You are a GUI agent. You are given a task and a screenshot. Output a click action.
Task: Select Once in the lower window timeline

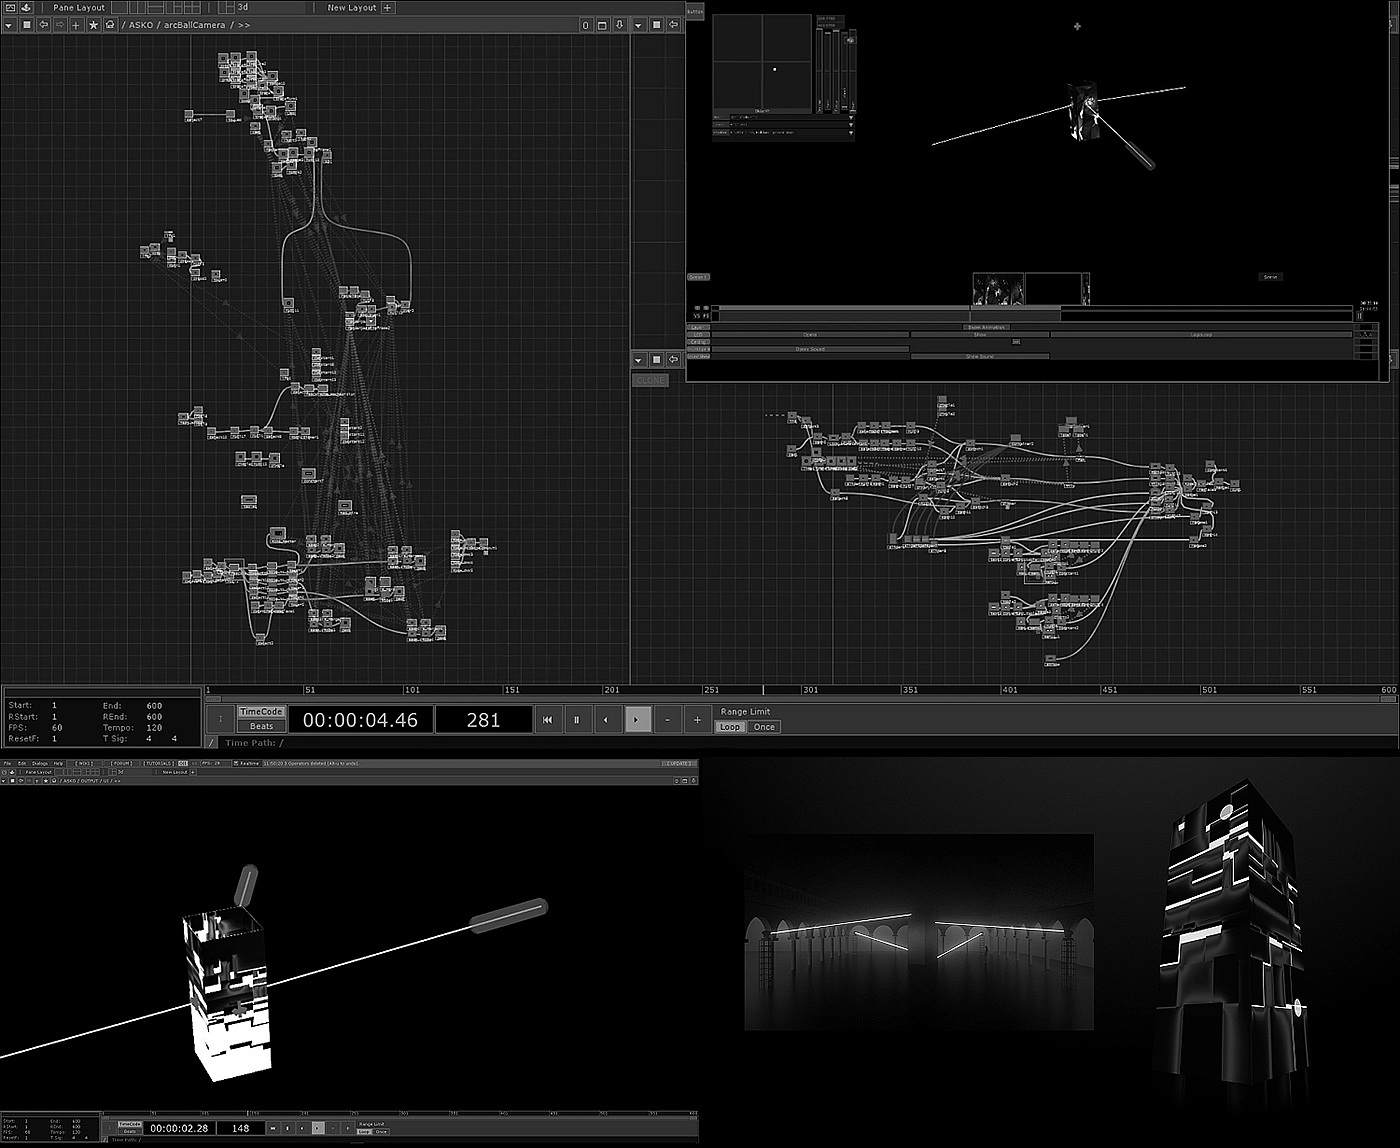point(381,1131)
